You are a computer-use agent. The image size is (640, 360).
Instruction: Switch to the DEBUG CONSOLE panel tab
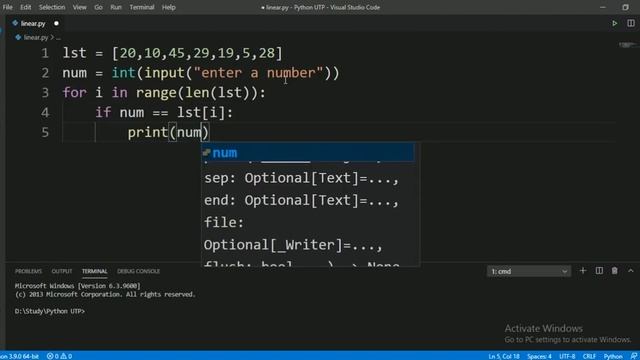pos(138,271)
